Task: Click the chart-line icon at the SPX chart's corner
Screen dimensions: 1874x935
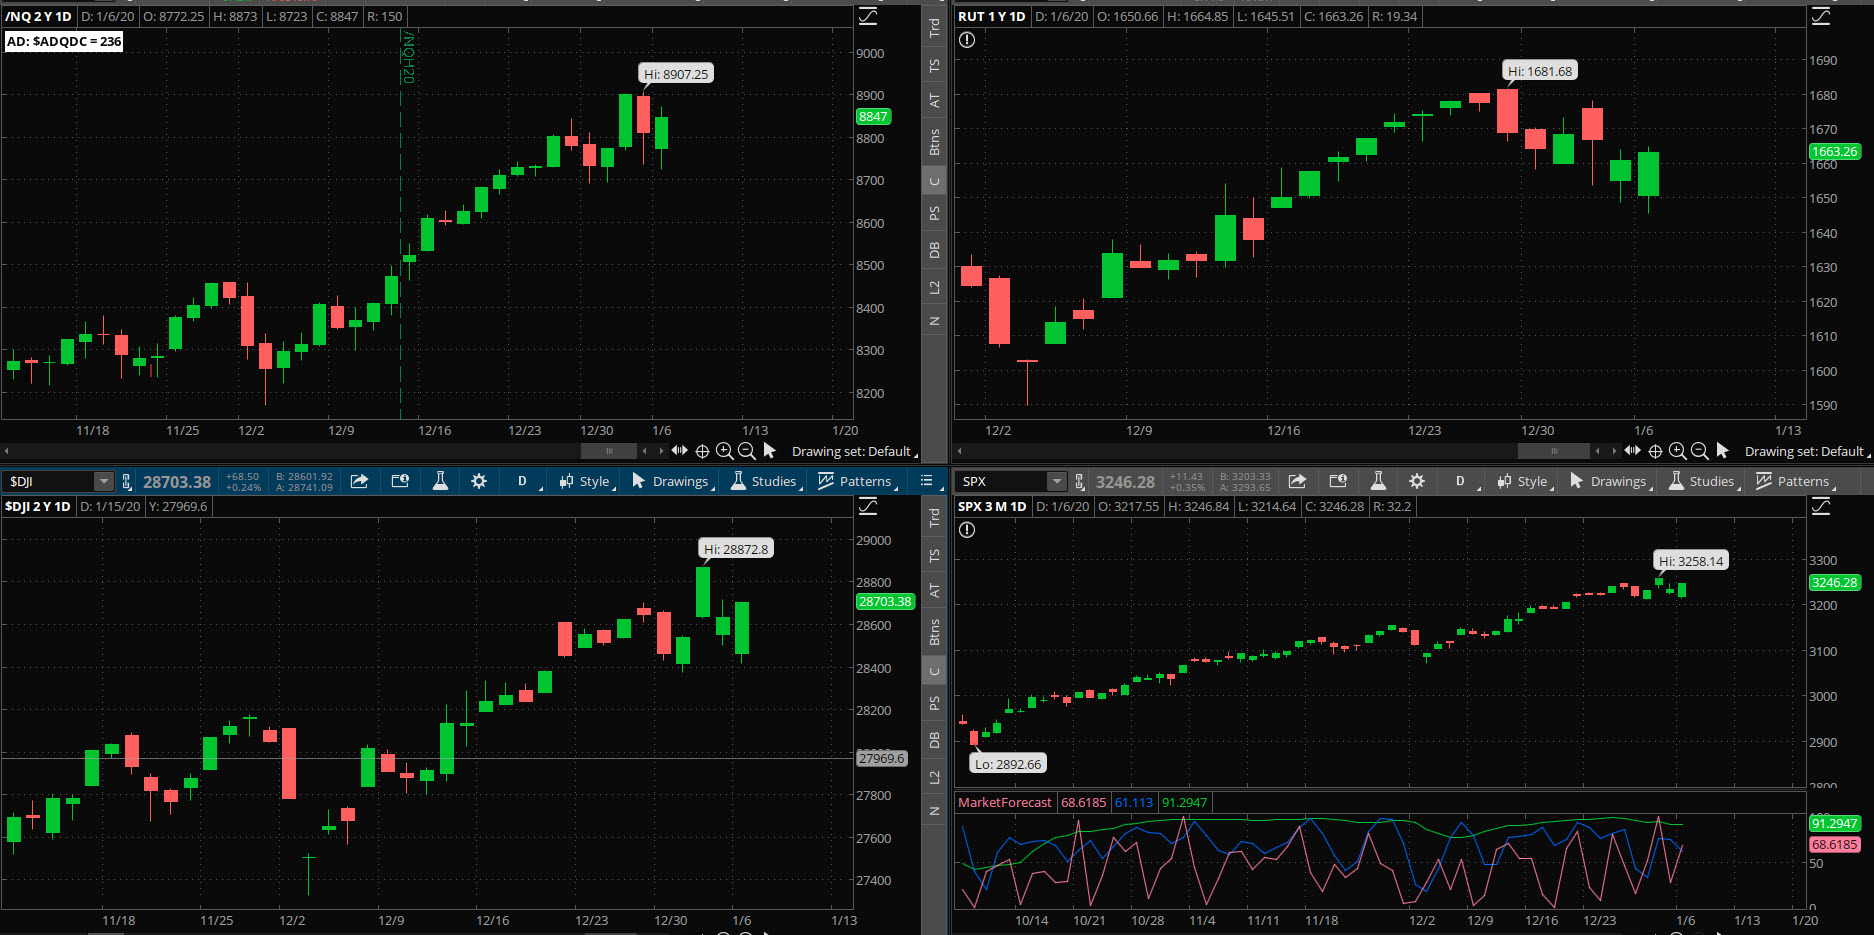Action: pos(1821,506)
